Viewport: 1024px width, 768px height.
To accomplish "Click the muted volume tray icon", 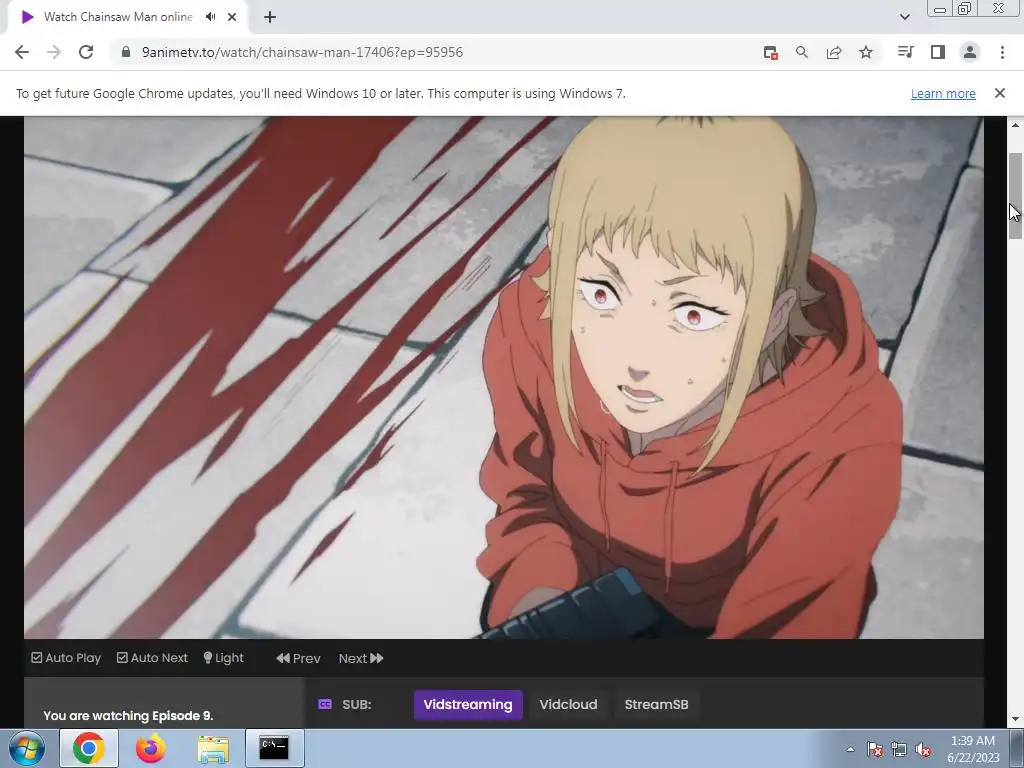I will coord(923,749).
